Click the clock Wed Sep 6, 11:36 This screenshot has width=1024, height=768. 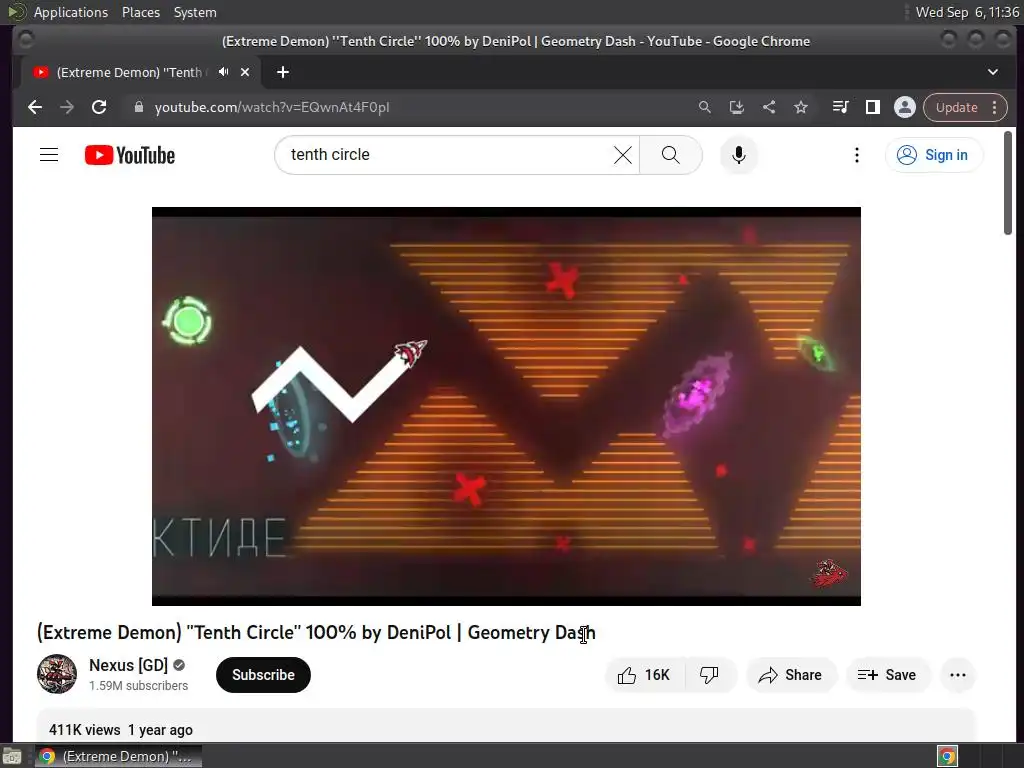pyautogui.click(x=967, y=12)
